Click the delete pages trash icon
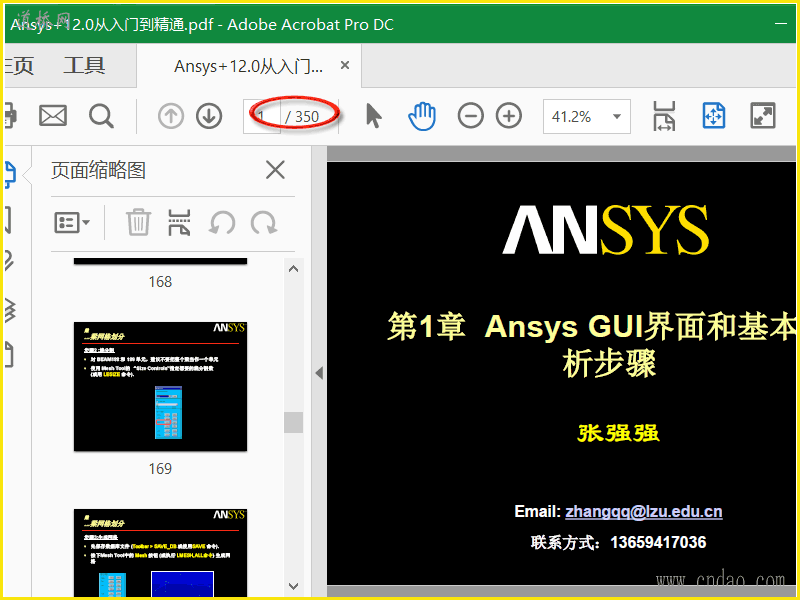Viewport: 800px width, 600px height. pos(138,223)
